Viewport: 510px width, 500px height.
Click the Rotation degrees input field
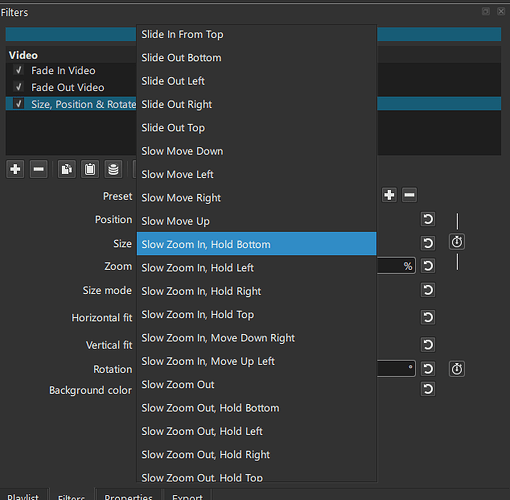coord(396,369)
